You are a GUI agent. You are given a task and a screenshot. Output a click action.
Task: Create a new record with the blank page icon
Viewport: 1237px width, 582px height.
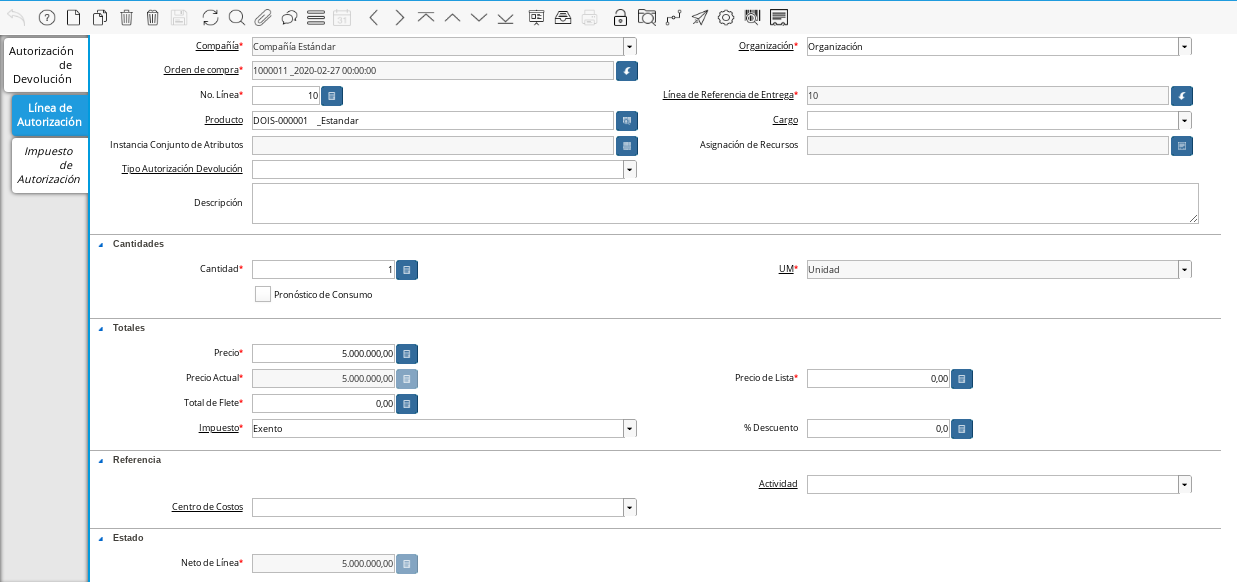(x=73, y=17)
